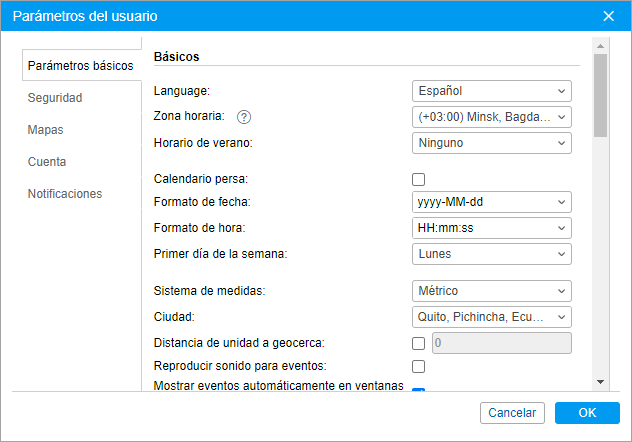Viewport: 632px width, 442px height.
Task: Open Formato de fecha dropdown
Action: point(491,202)
